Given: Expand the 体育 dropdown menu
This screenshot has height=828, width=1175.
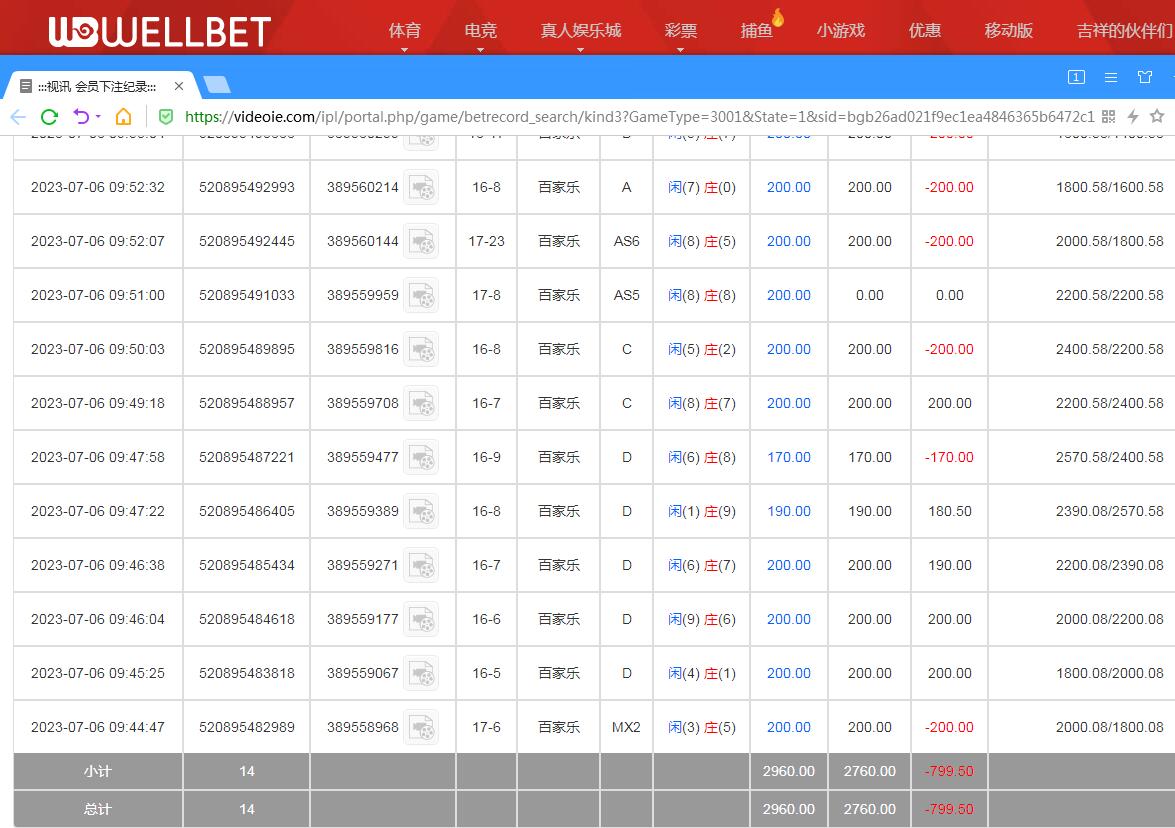Looking at the screenshot, I should point(405,49).
